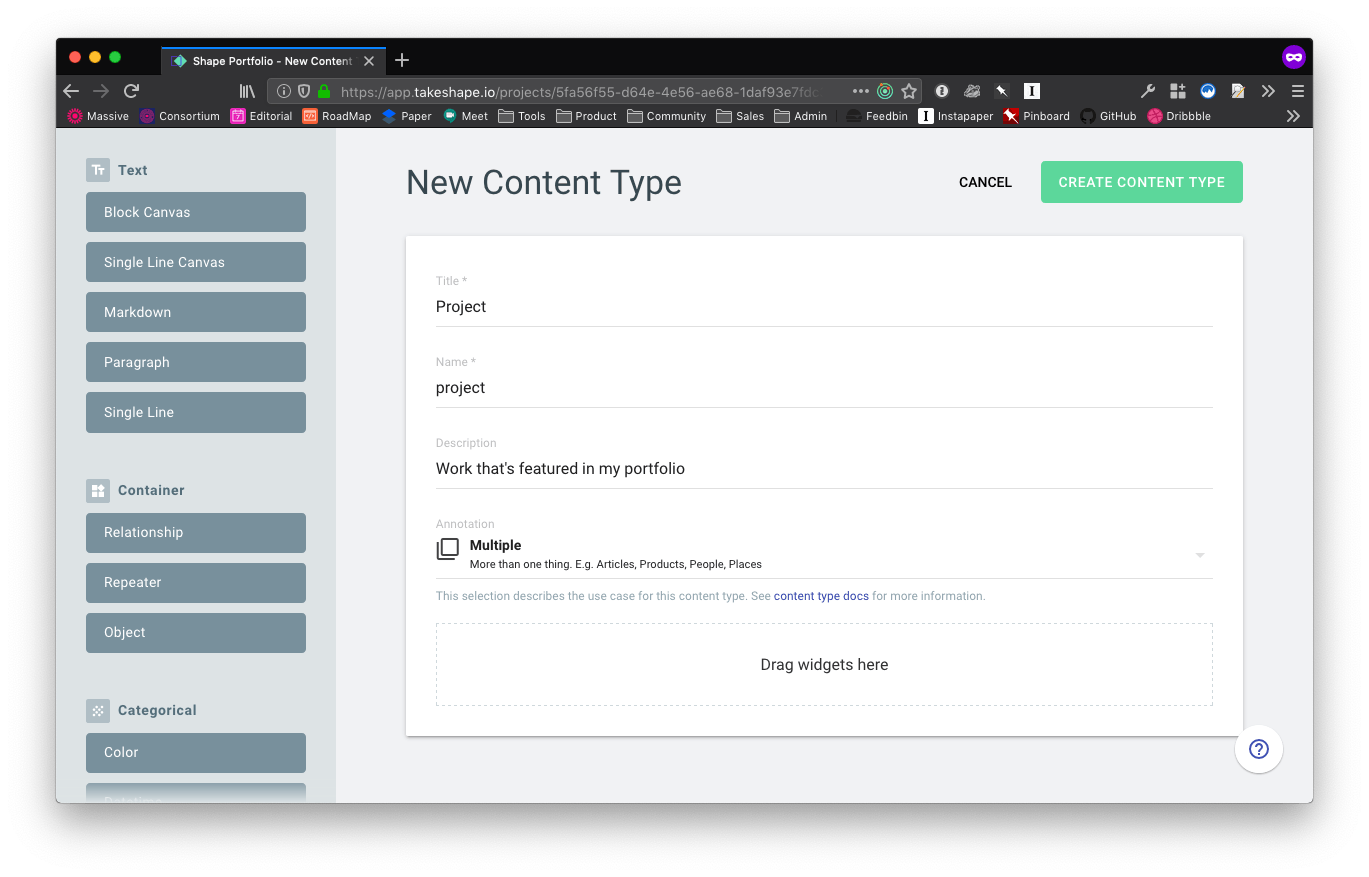The height and width of the screenshot is (877, 1369).
Task: Click the Description input field
Action: (x=824, y=469)
